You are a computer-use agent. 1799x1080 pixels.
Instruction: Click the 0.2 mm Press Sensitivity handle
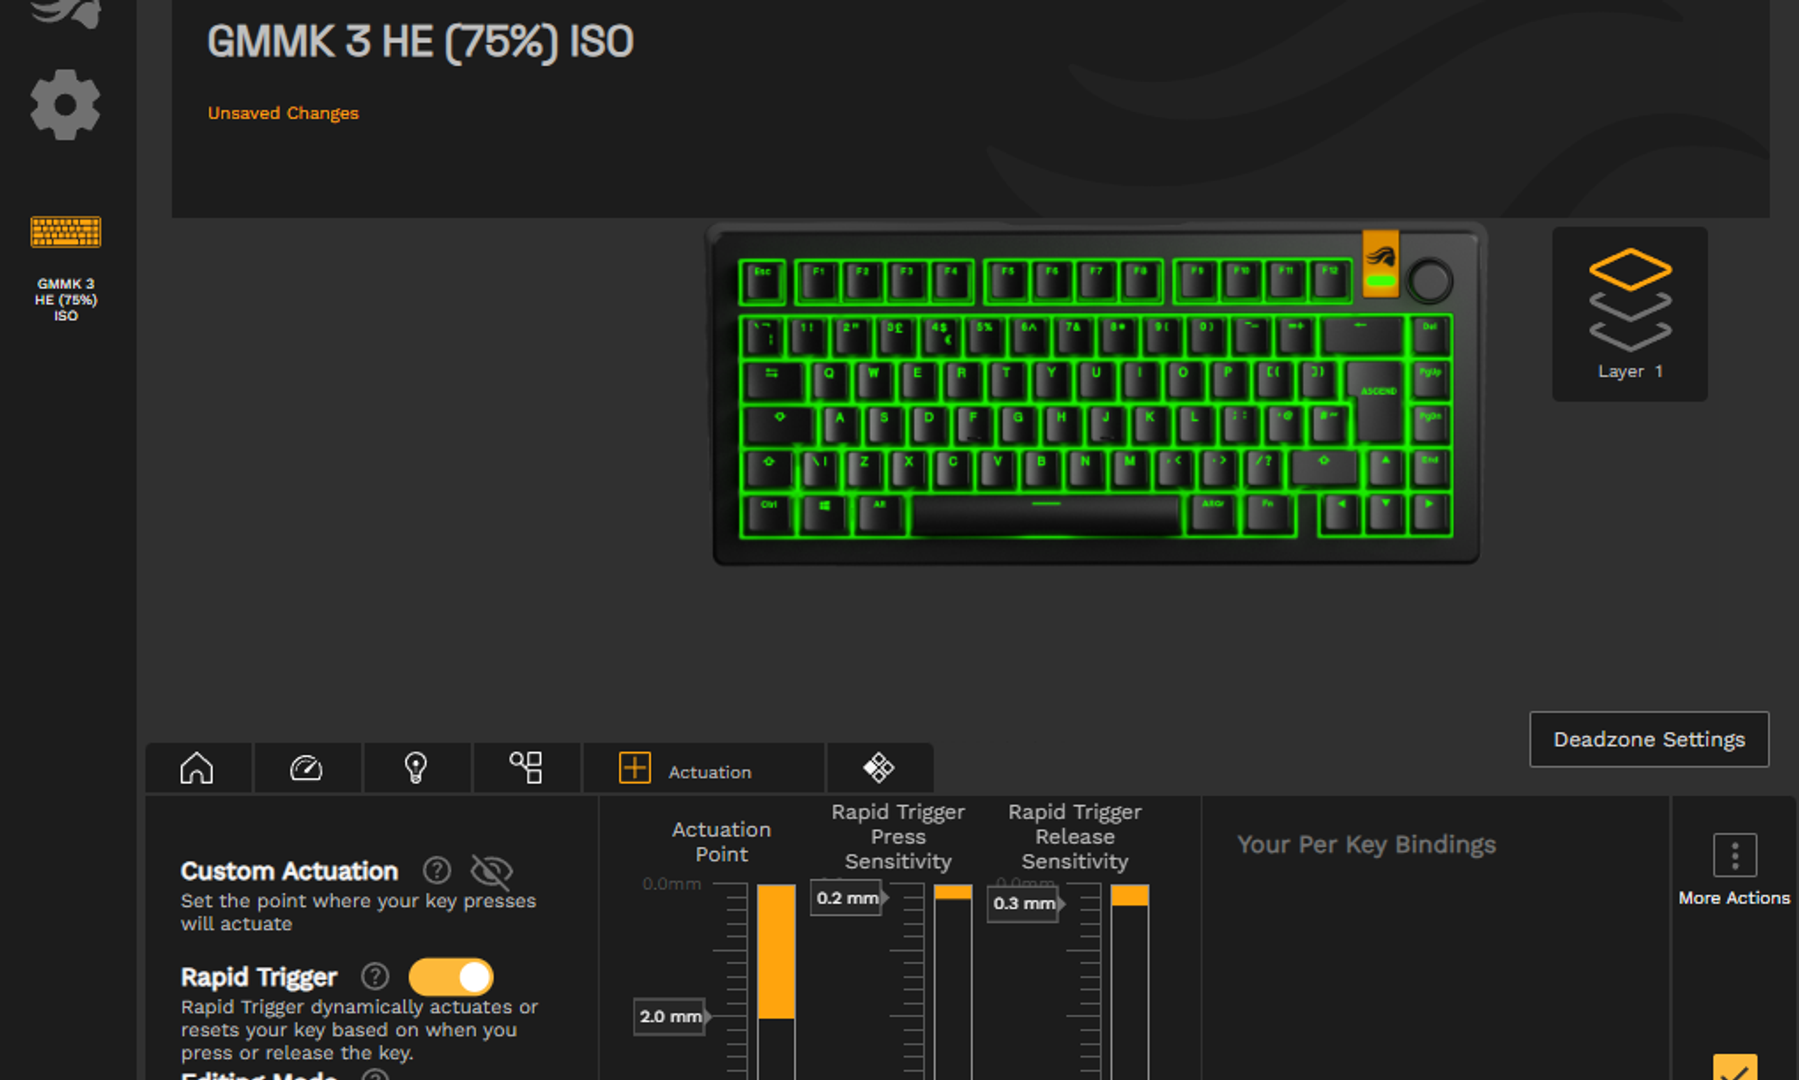[x=848, y=898]
